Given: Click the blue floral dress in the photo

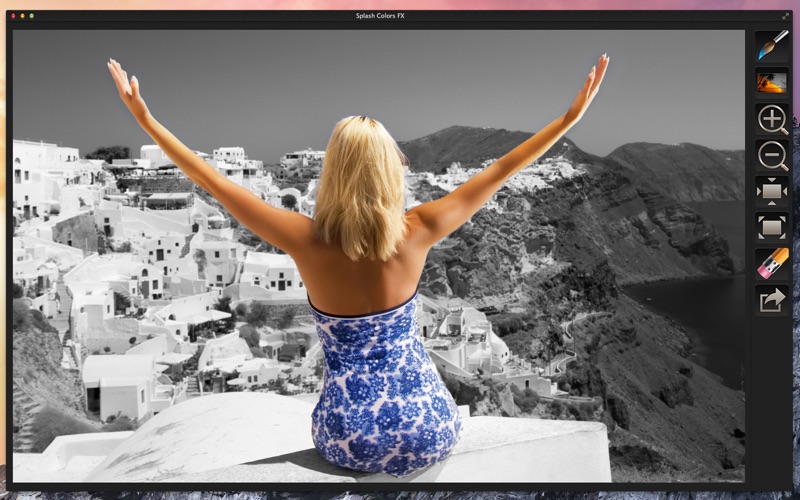Looking at the screenshot, I should coord(383,388).
